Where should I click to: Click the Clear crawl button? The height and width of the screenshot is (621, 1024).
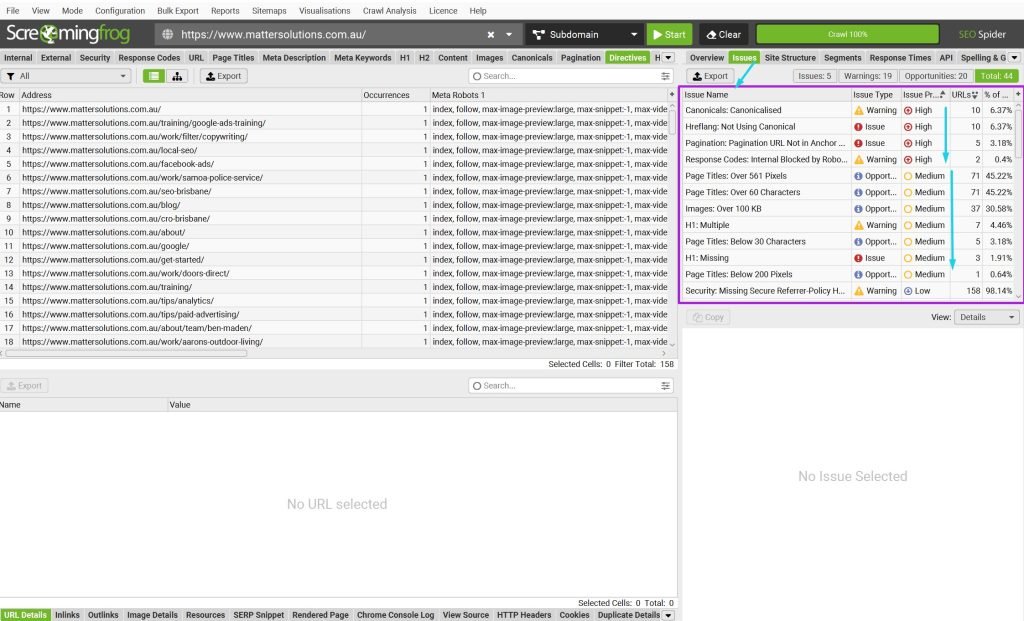point(723,34)
